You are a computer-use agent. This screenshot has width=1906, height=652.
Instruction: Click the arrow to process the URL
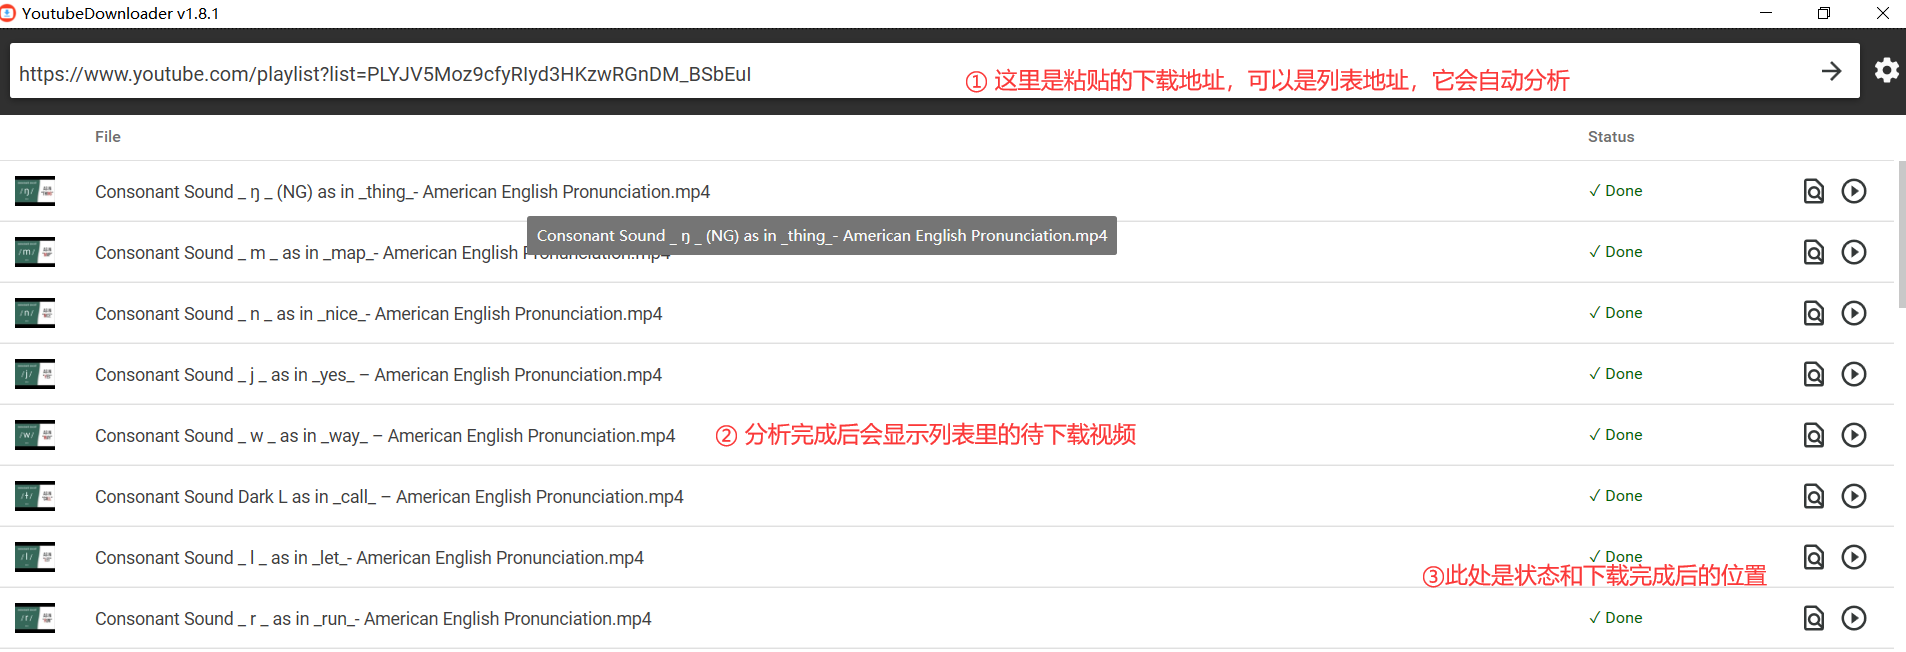pyautogui.click(x=1831, y=71)
